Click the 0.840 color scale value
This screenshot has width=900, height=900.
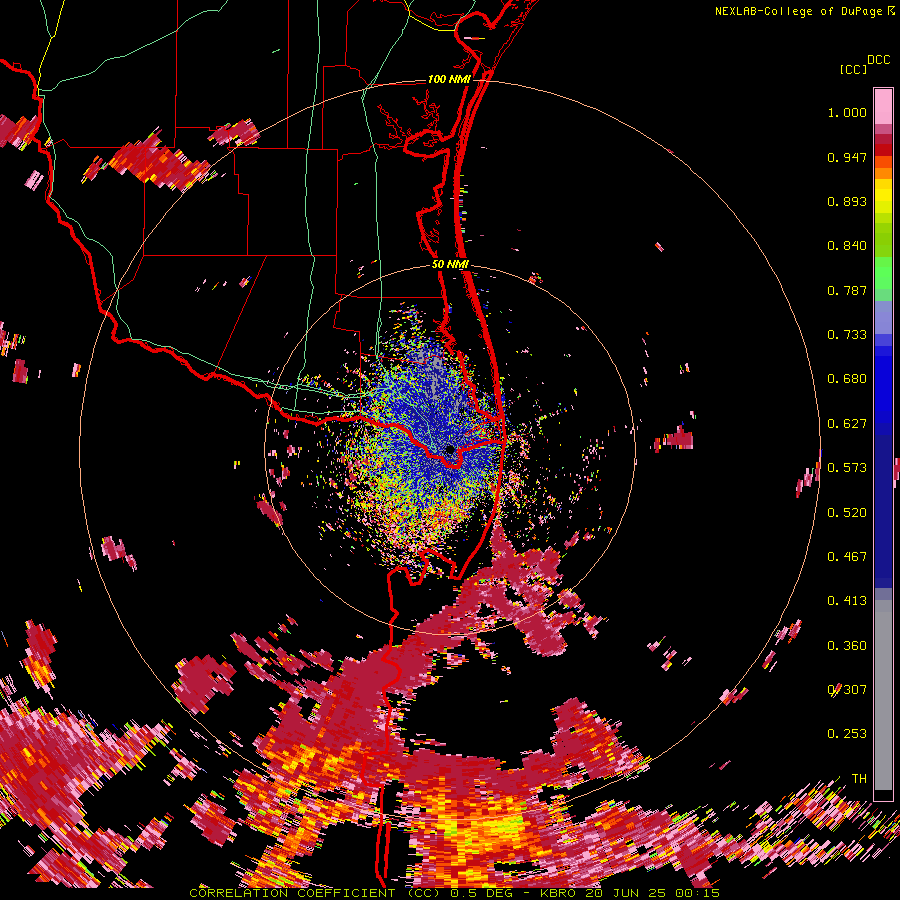pos(847,246)
